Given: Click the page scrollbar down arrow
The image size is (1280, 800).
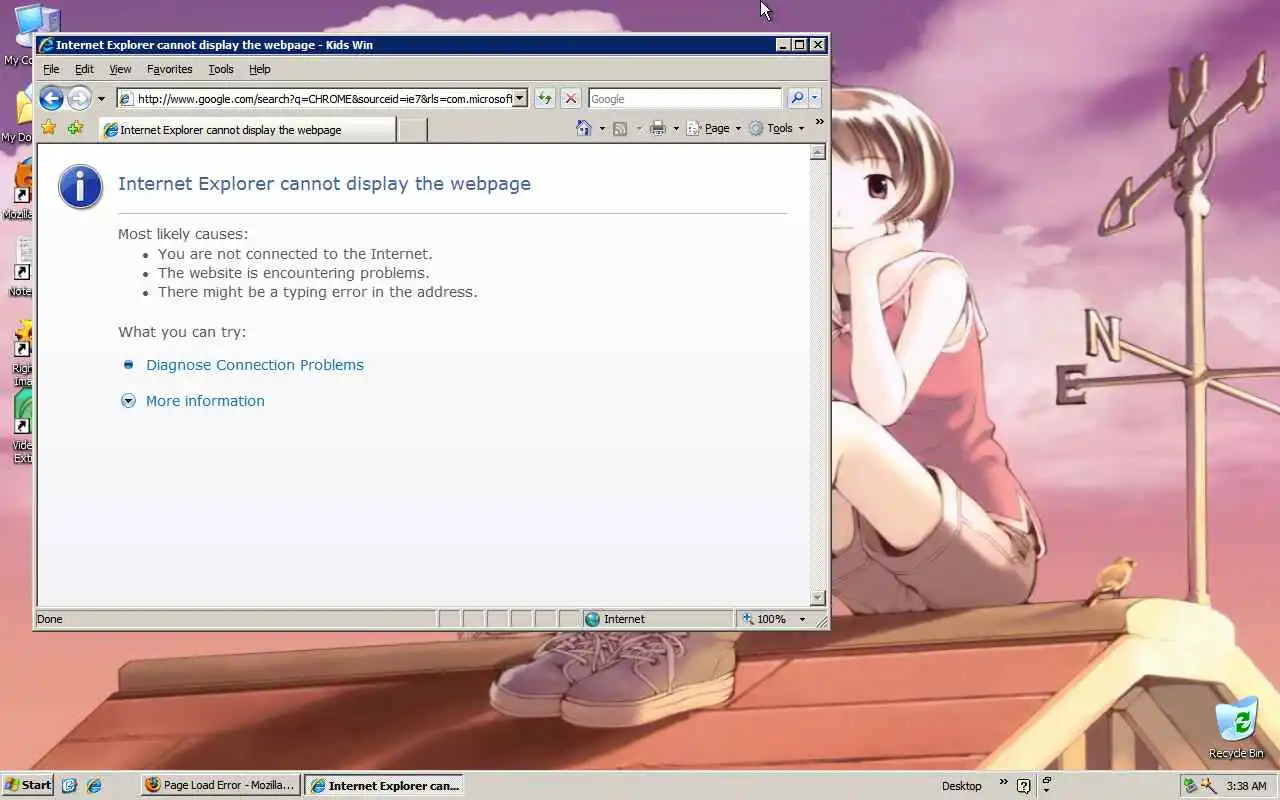Looking at the screenshot, I should (818, 598).
